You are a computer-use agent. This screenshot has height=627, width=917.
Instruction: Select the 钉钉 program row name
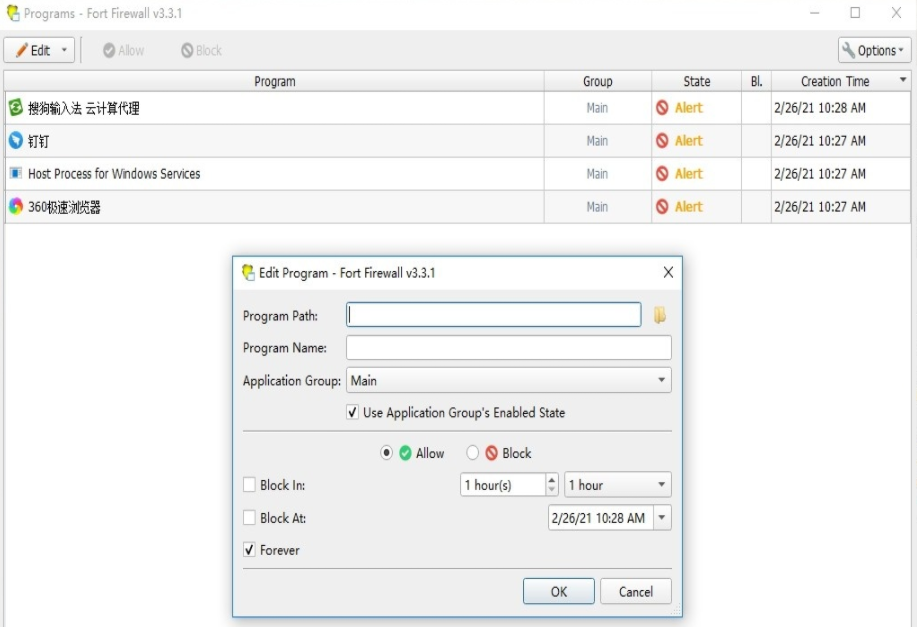[x=39, y=141]
